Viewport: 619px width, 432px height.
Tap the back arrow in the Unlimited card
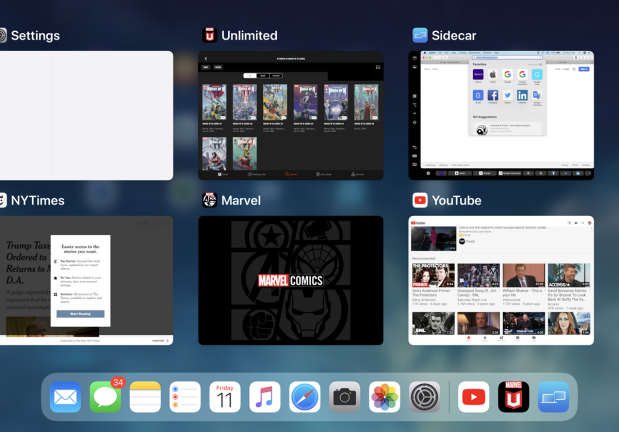[206, 58]
